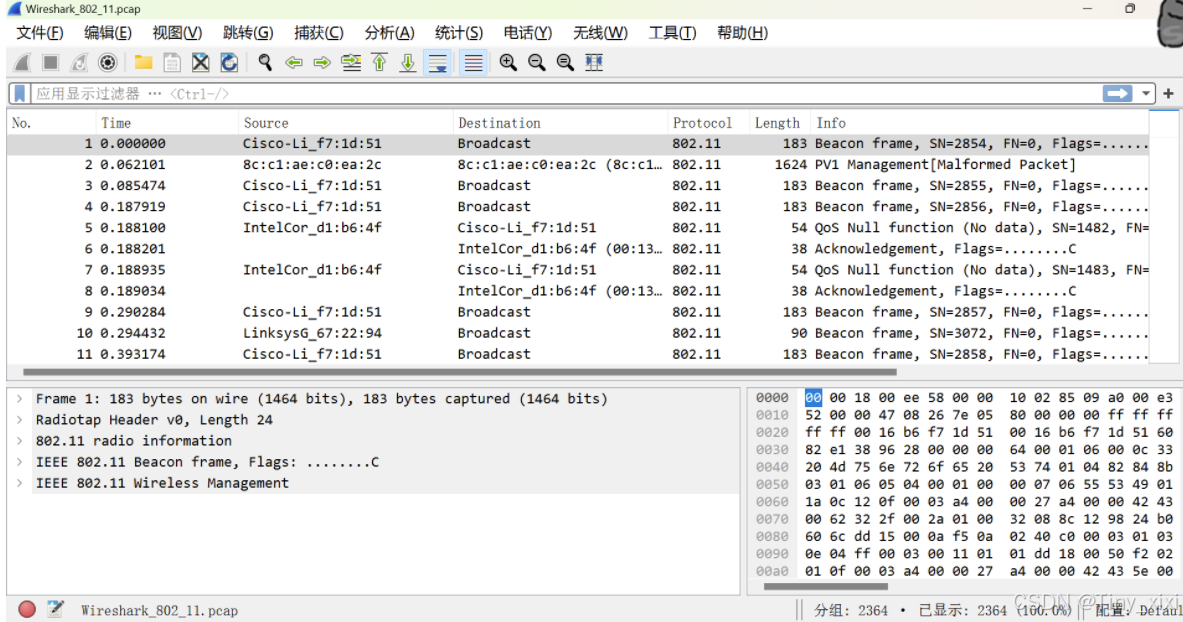Go forward in packet history arrow
The image size is (1183, 622).
322,63
